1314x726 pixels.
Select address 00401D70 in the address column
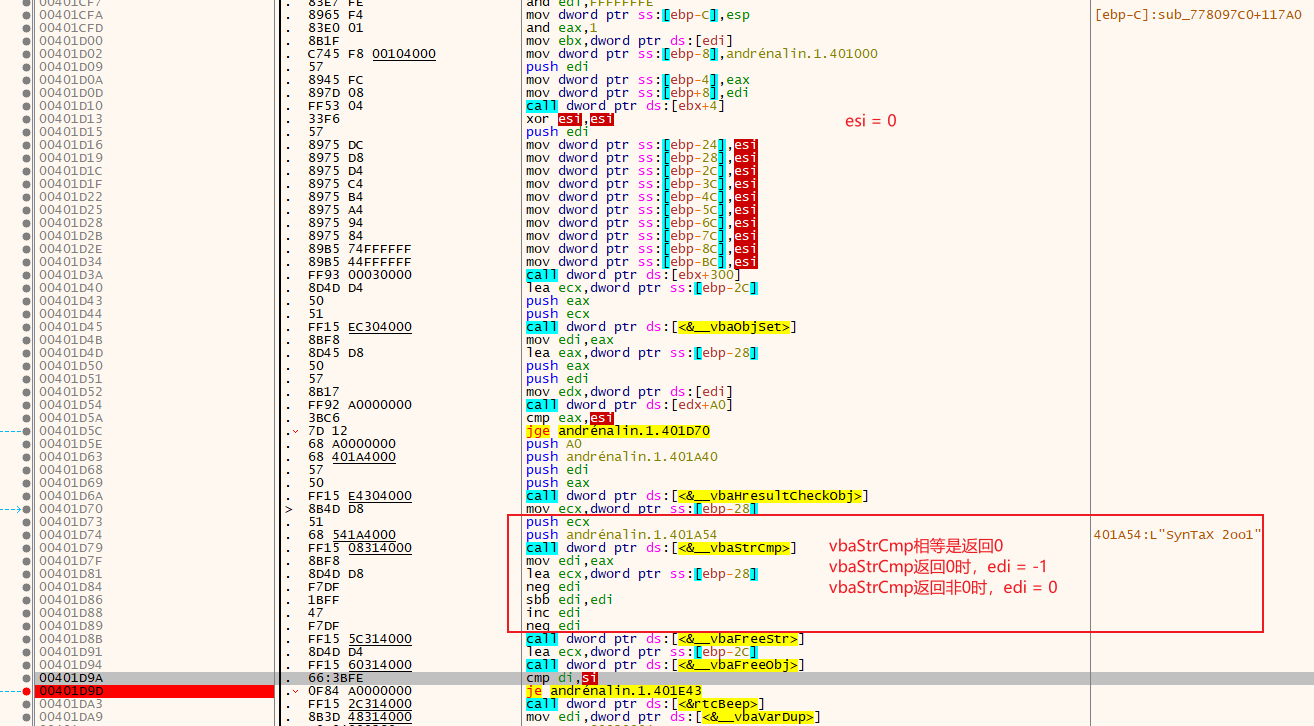[x=71, y=509]
